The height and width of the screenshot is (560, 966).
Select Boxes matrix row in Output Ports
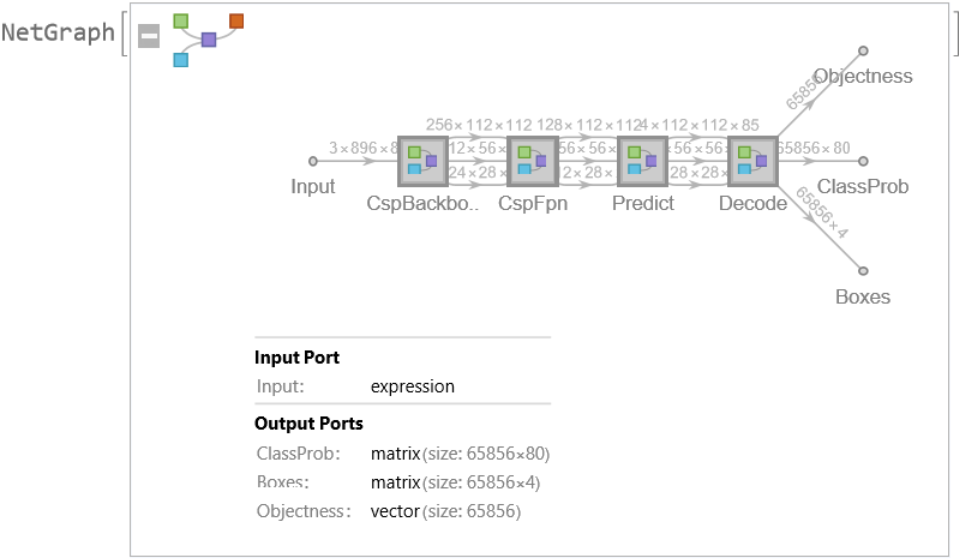[402, 483]
